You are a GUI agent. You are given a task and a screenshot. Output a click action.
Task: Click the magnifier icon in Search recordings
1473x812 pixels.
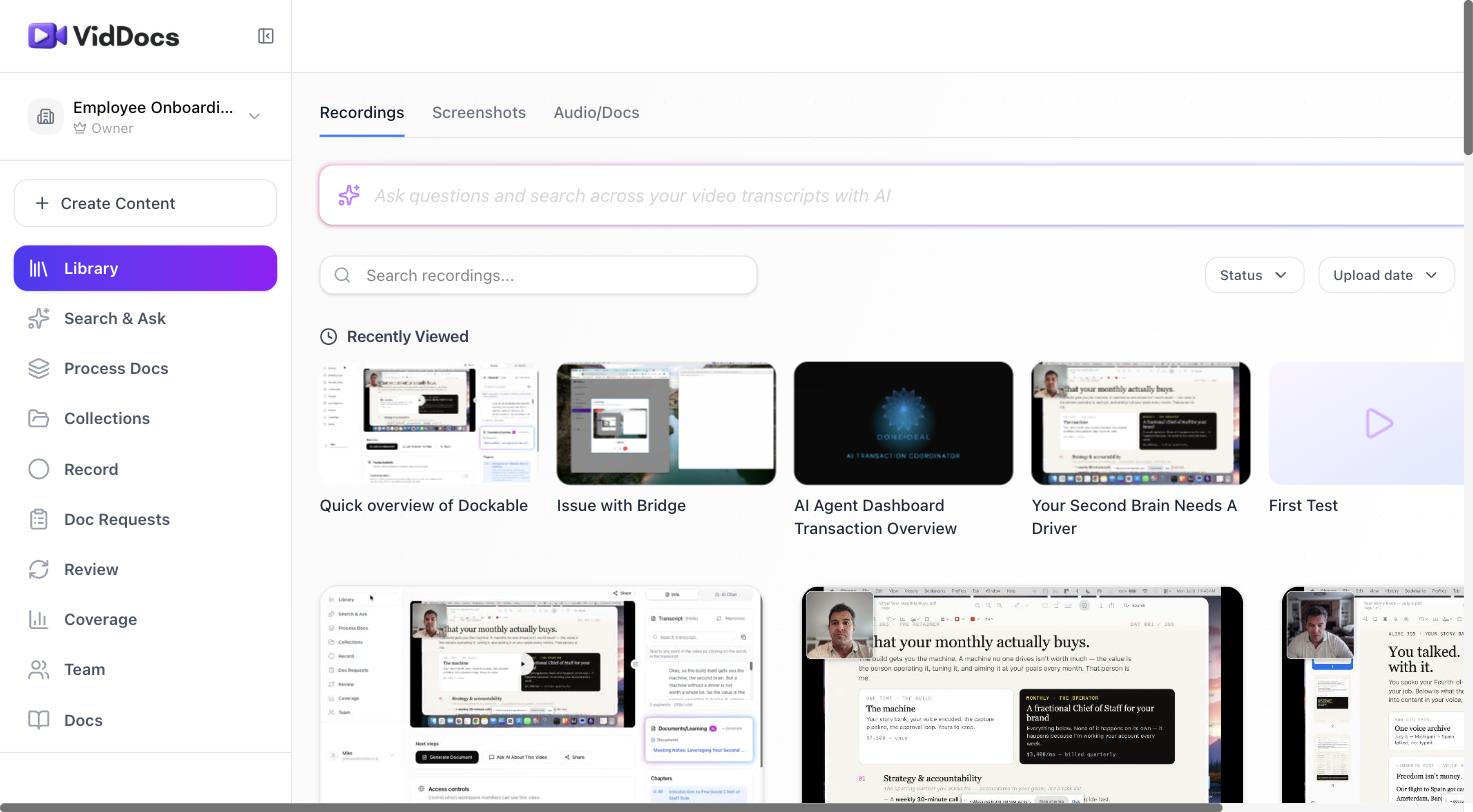coord(343,275)
